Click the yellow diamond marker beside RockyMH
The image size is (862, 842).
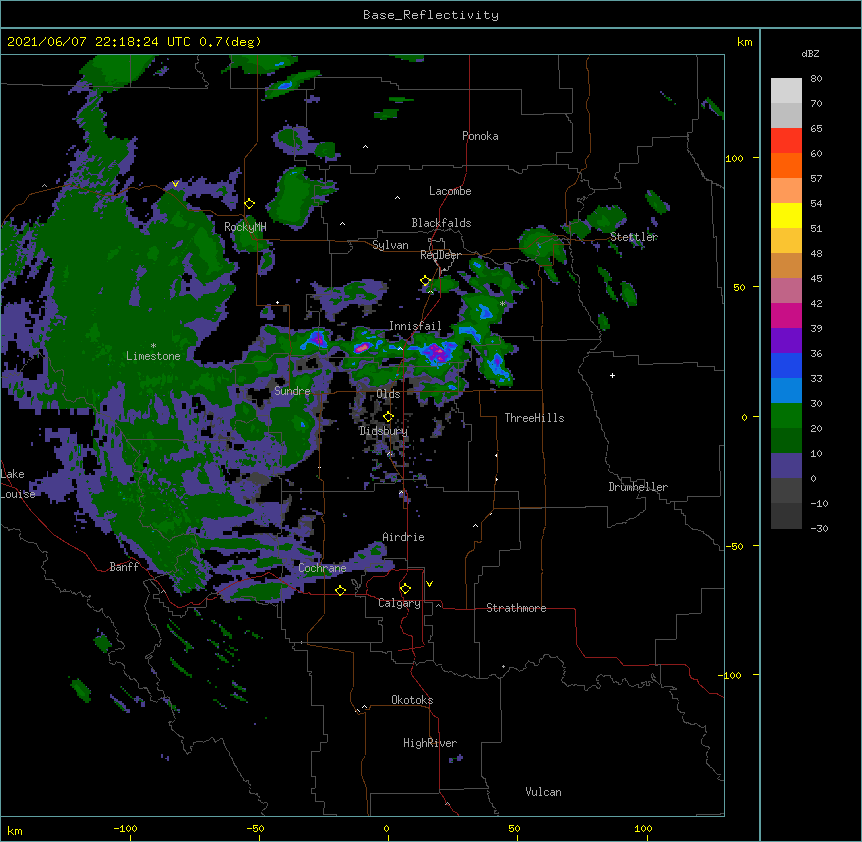tap(249, 204)
